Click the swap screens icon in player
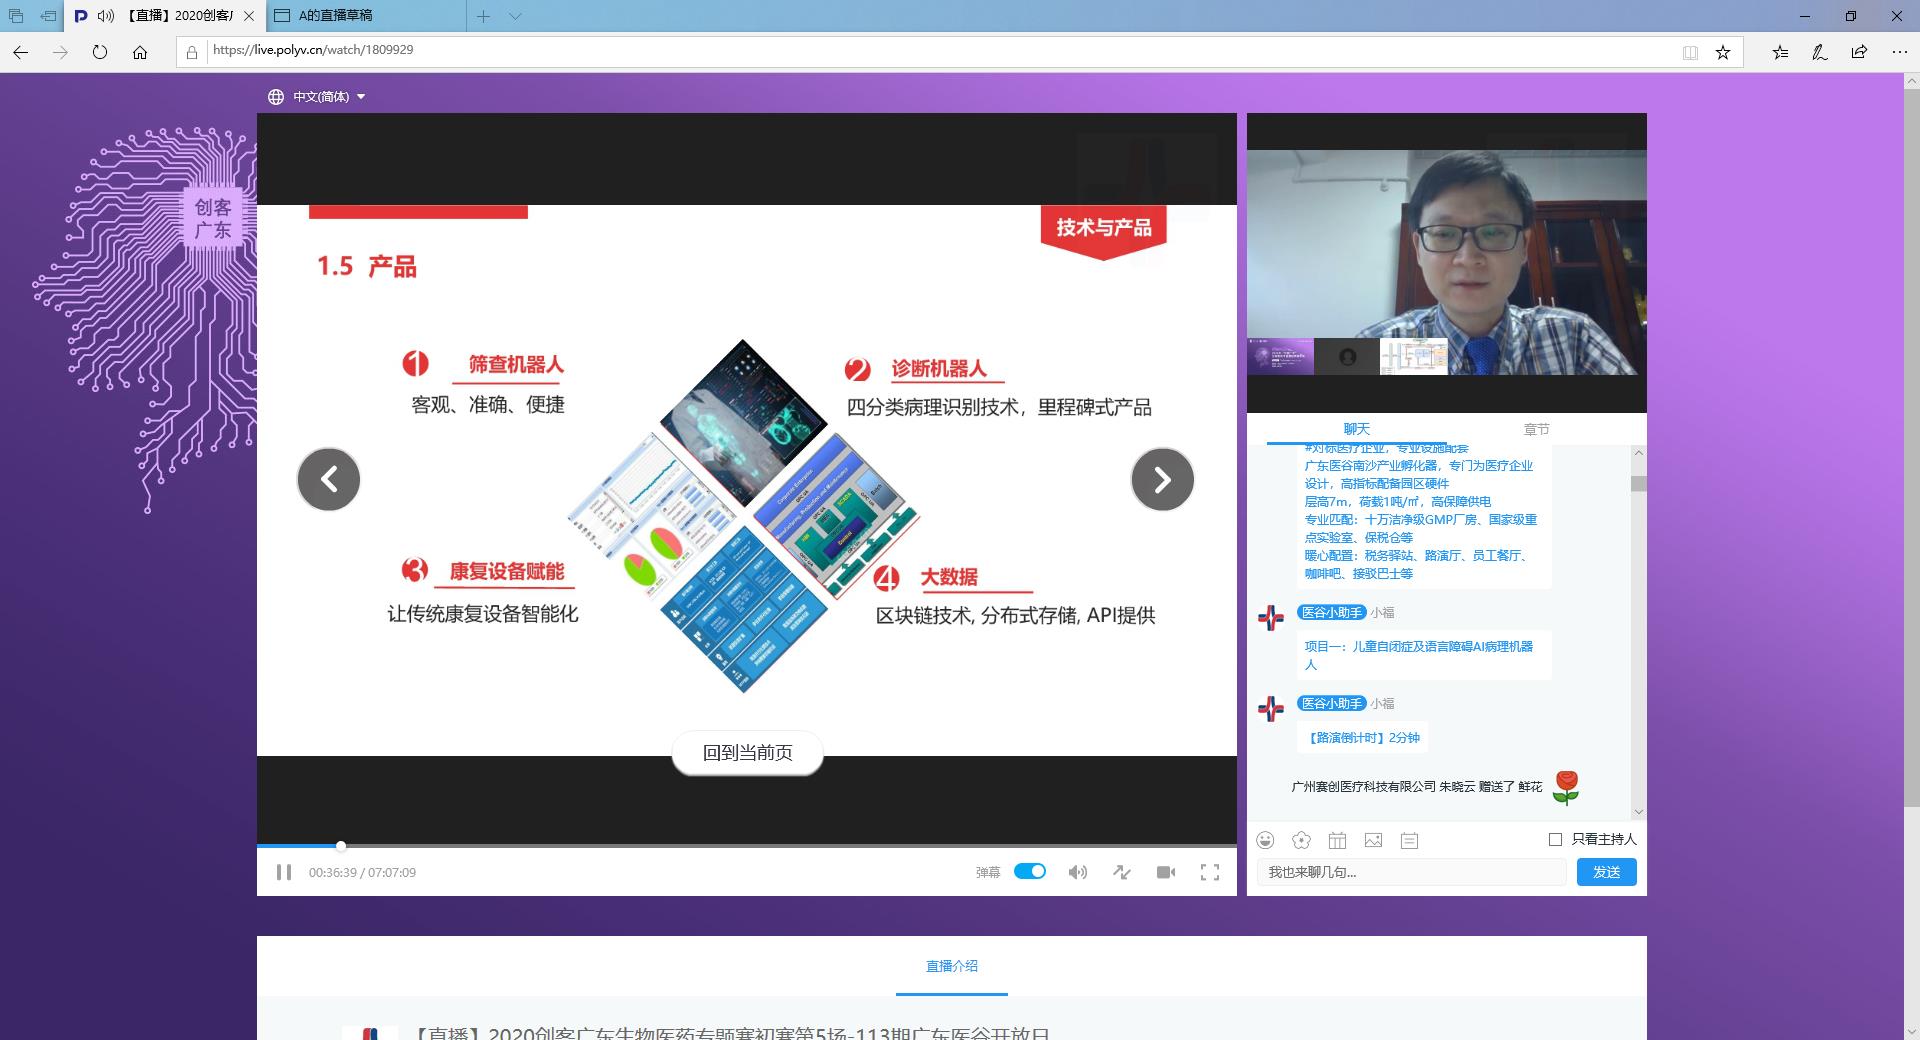Screen dimensions: 1920x1040 tap(1122, 872)
